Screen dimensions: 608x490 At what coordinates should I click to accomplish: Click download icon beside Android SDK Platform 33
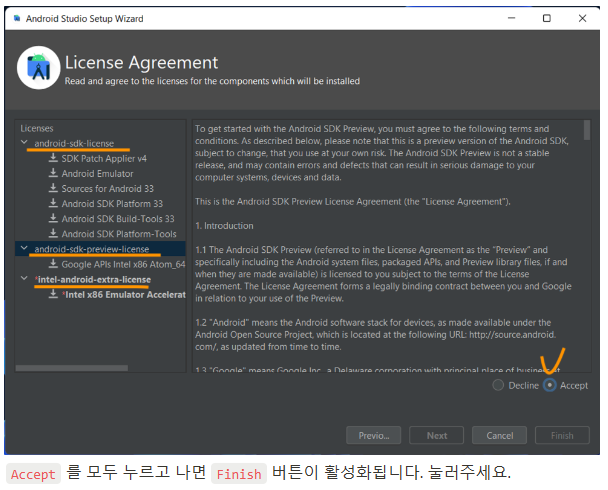pos(53,204)
